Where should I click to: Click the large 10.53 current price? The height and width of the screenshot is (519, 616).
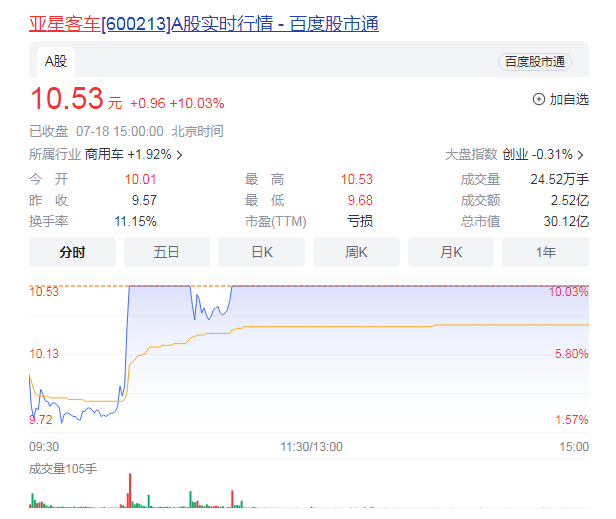click(66, 99)
